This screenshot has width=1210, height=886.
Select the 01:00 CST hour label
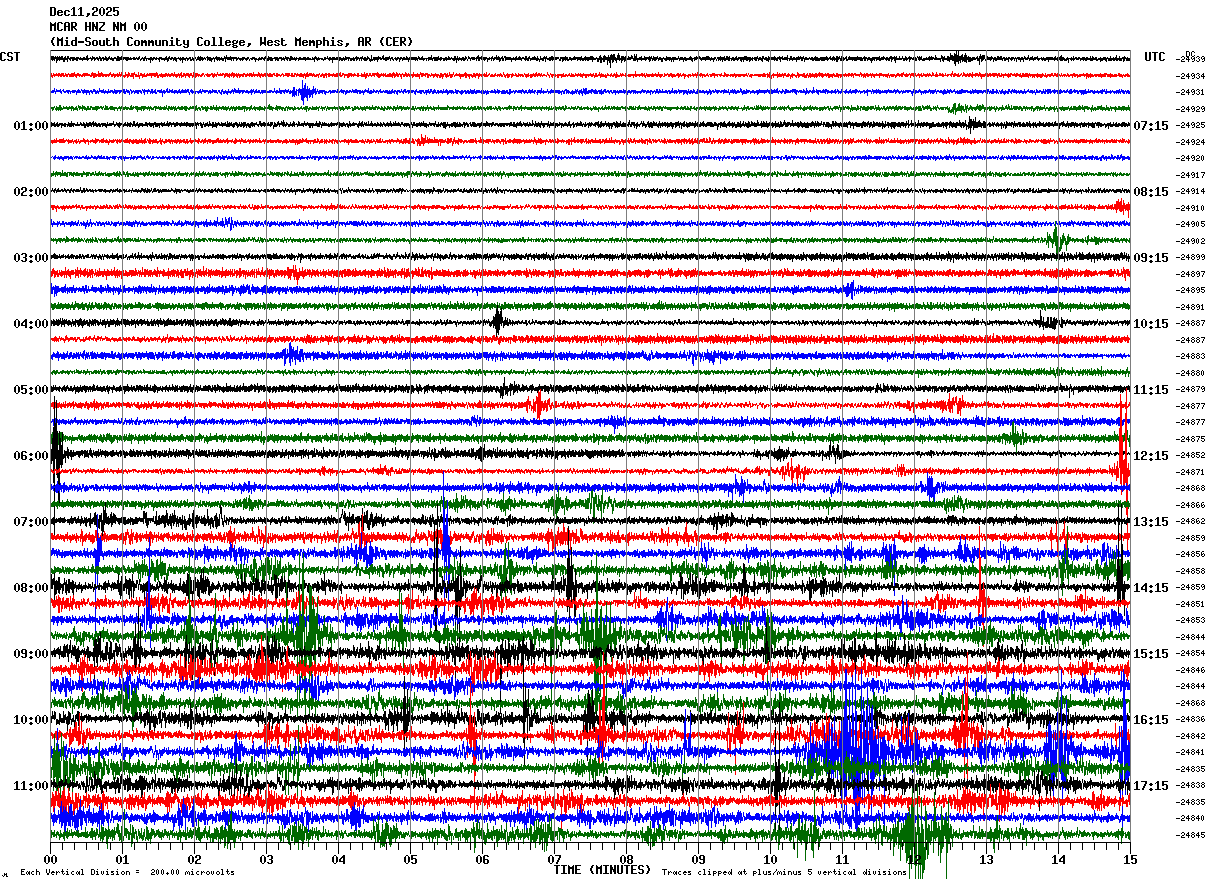pyautogui.click(x=31, y=126)
